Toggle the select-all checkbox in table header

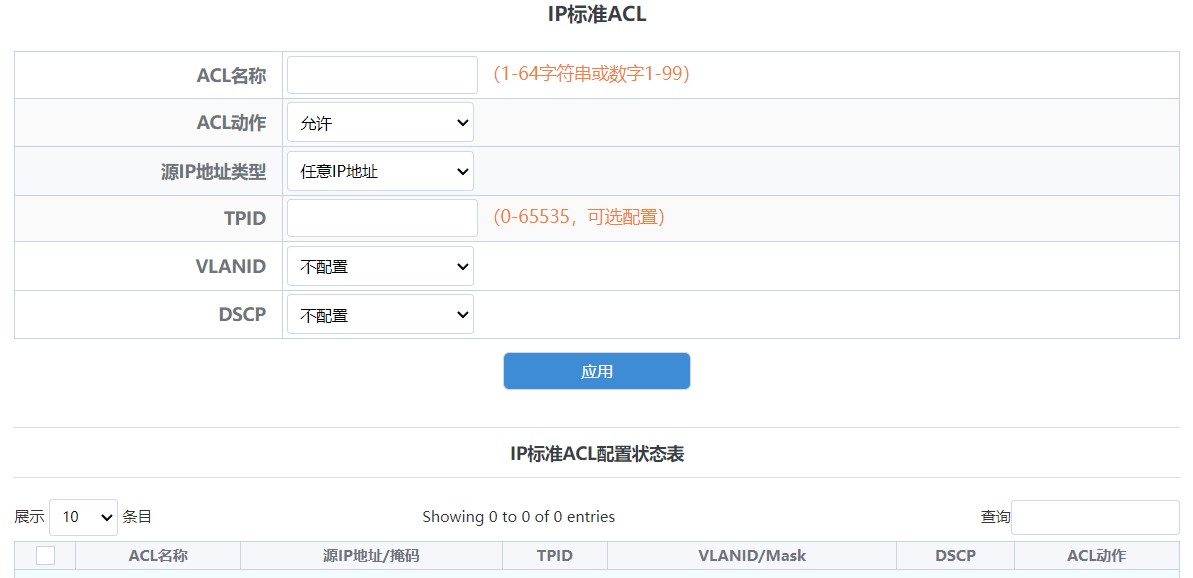pyautogui.click(x=46, y=555)
